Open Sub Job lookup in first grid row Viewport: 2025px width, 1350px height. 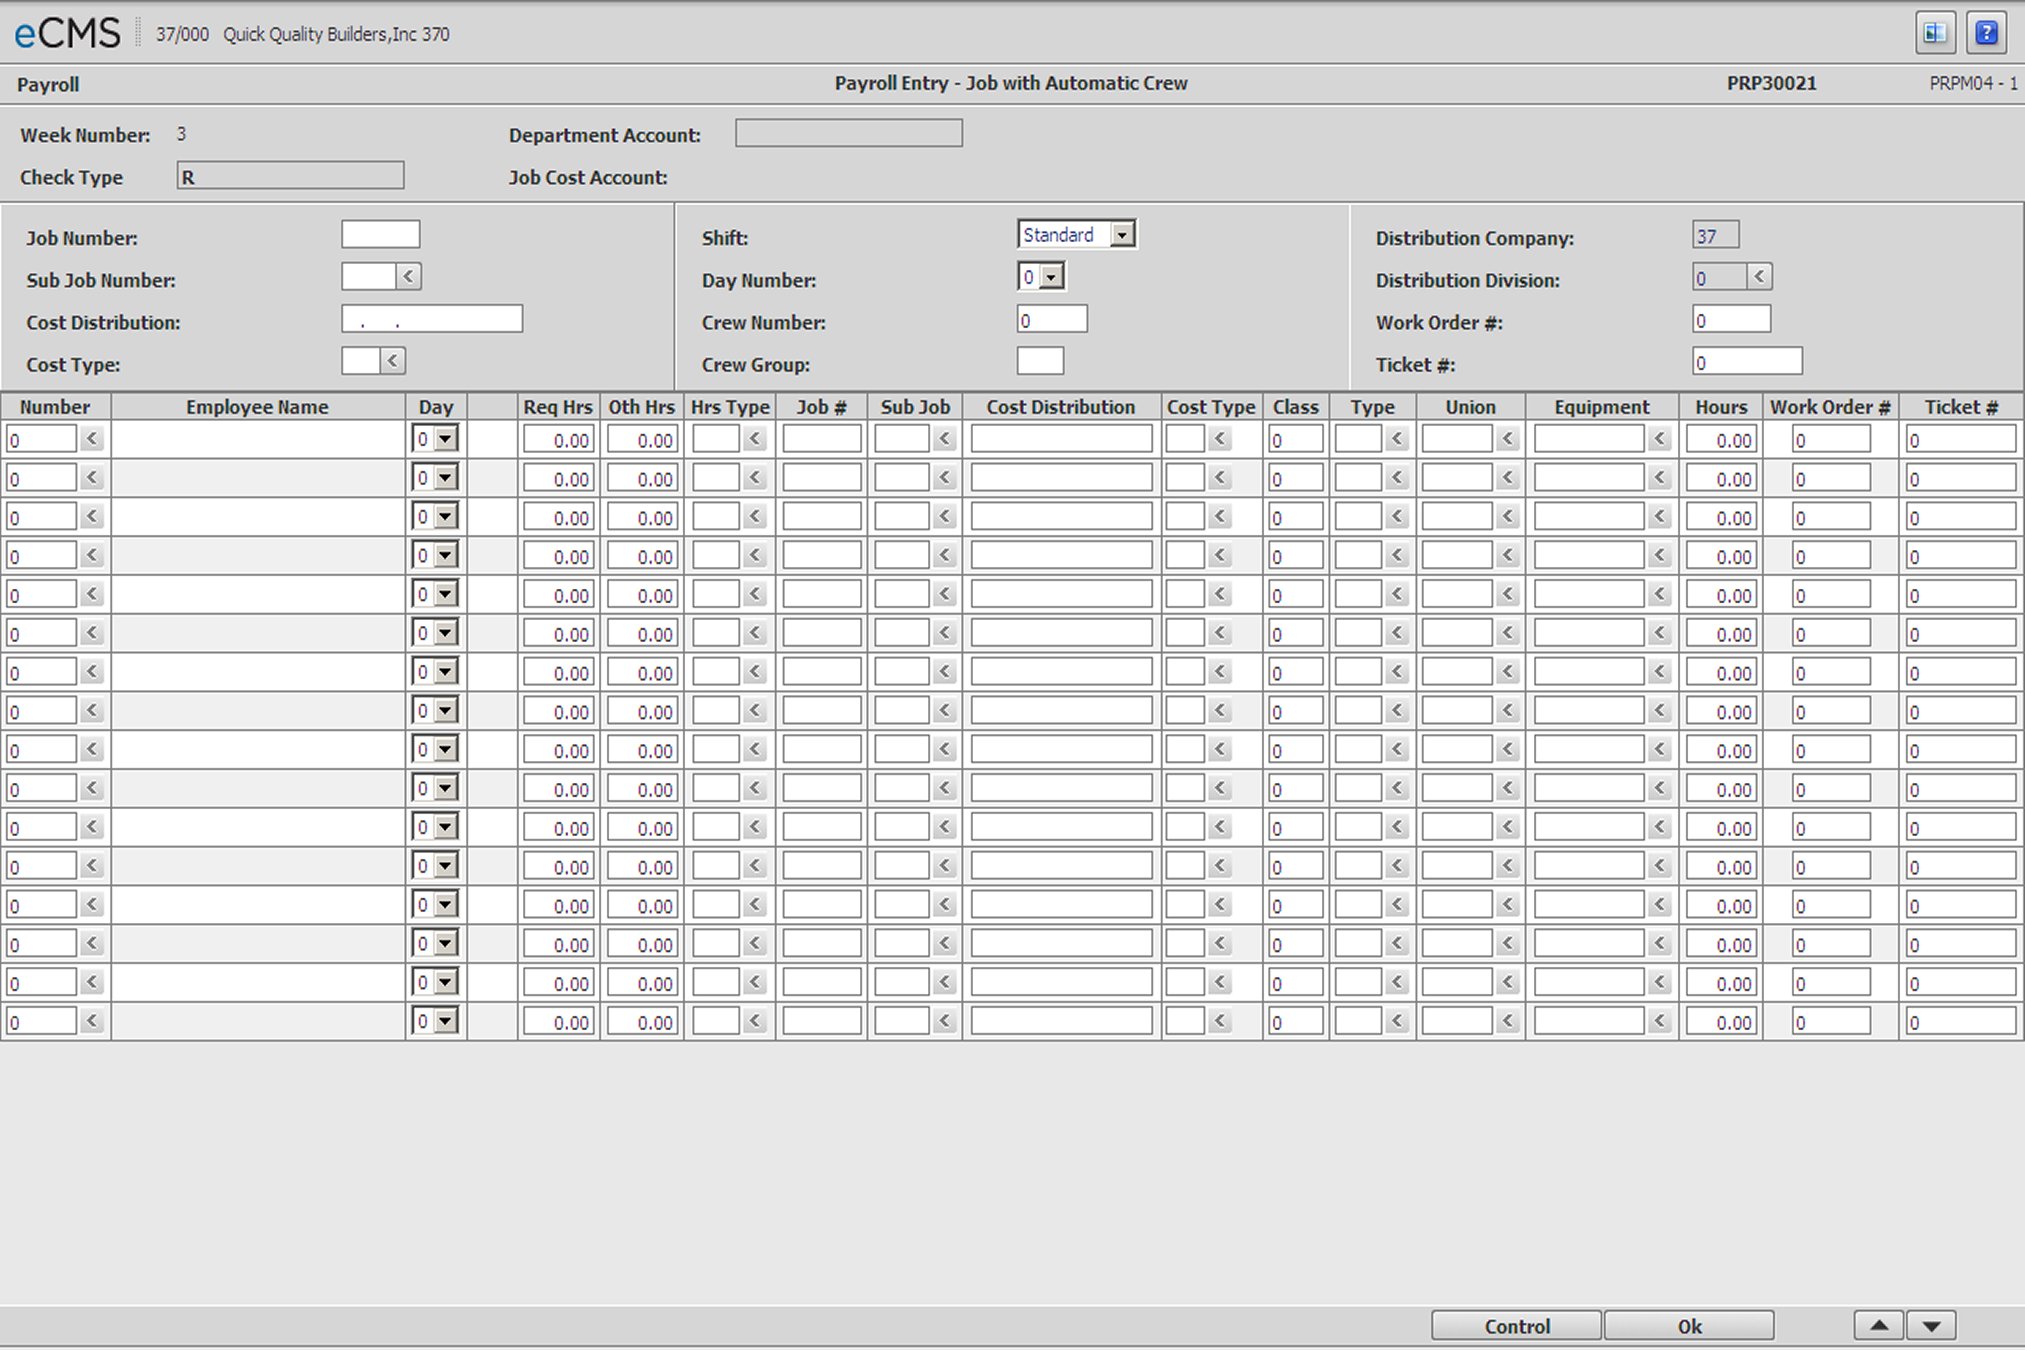(944, 438)
